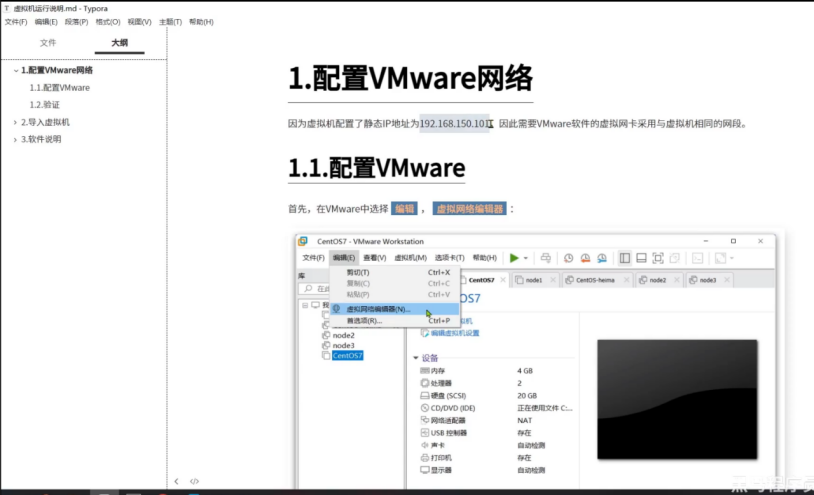Open the 编辑(E) menu in Typora menu bar
The image size is (814, 495).
pyautogui.click(x=46, y=22)
